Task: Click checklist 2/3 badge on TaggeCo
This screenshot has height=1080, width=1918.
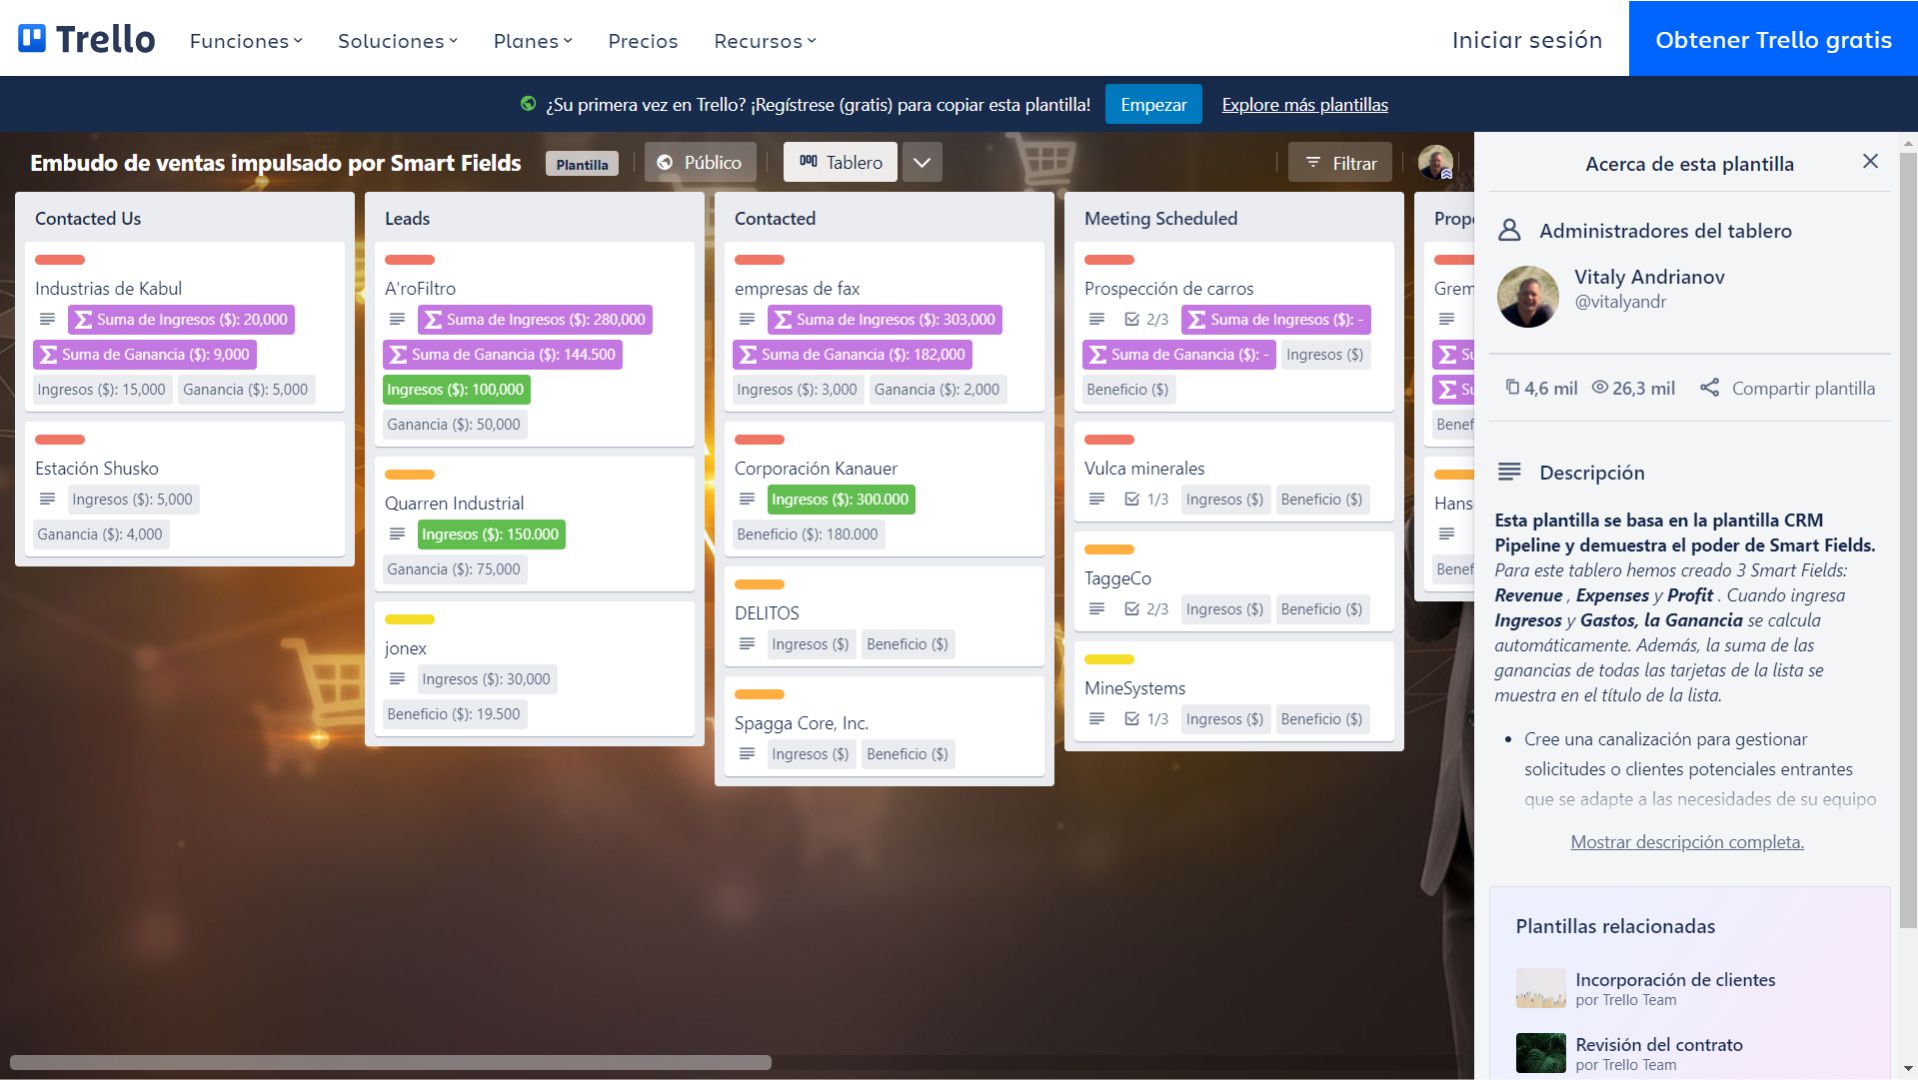Action: 1147,609
